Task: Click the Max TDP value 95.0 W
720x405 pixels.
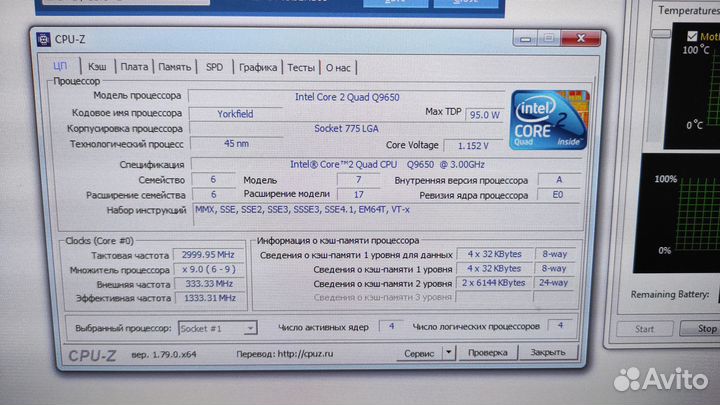Action: pyautogui.click(x=484, y=114)
